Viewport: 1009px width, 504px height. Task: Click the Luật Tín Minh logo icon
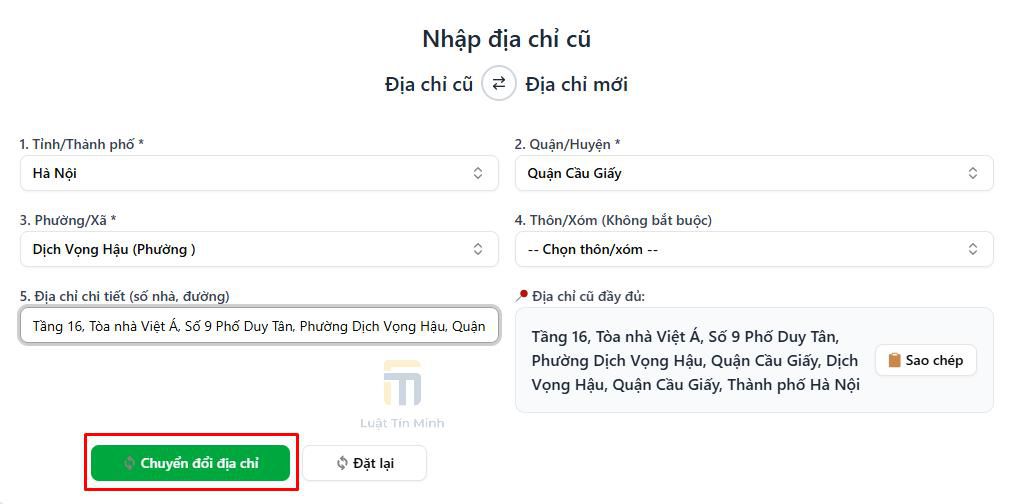click(401, 384)
